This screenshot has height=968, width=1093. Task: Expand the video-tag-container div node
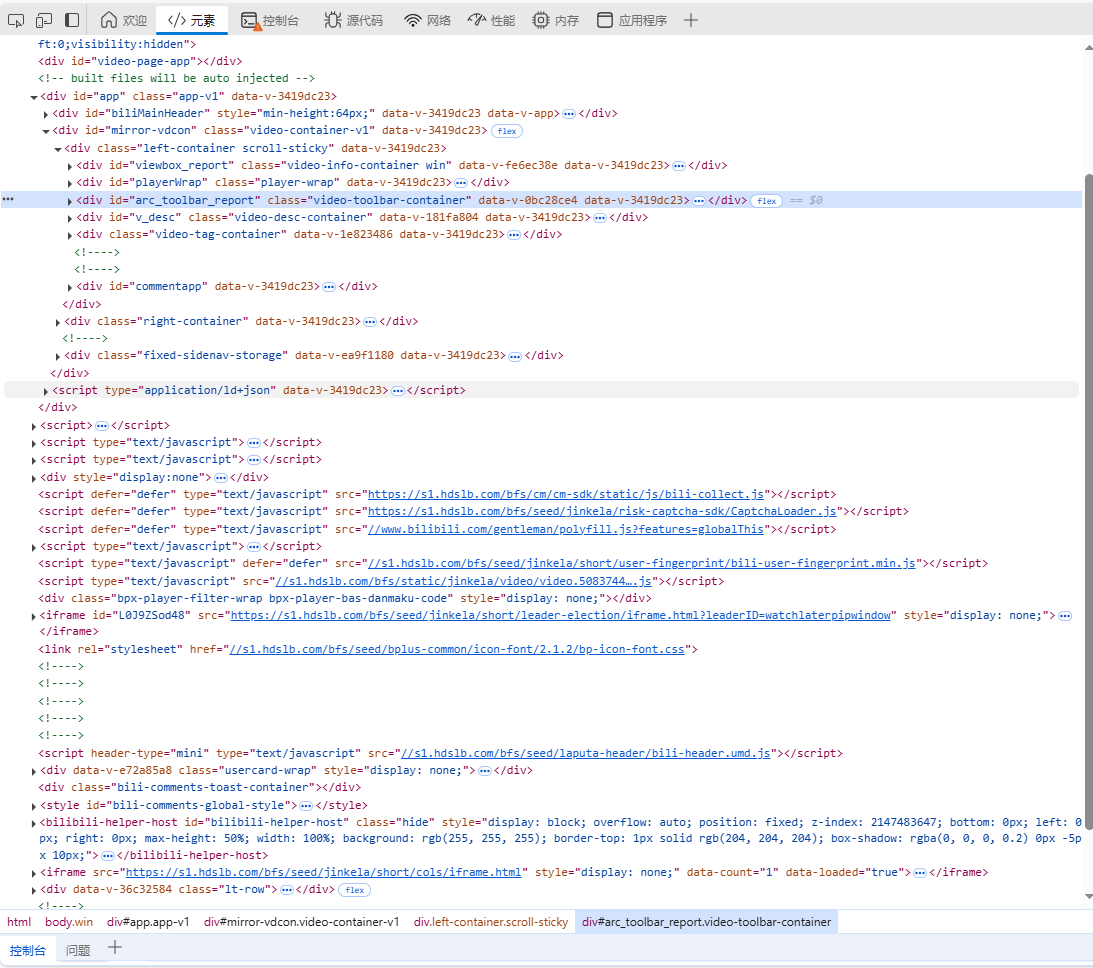point(70,235)
